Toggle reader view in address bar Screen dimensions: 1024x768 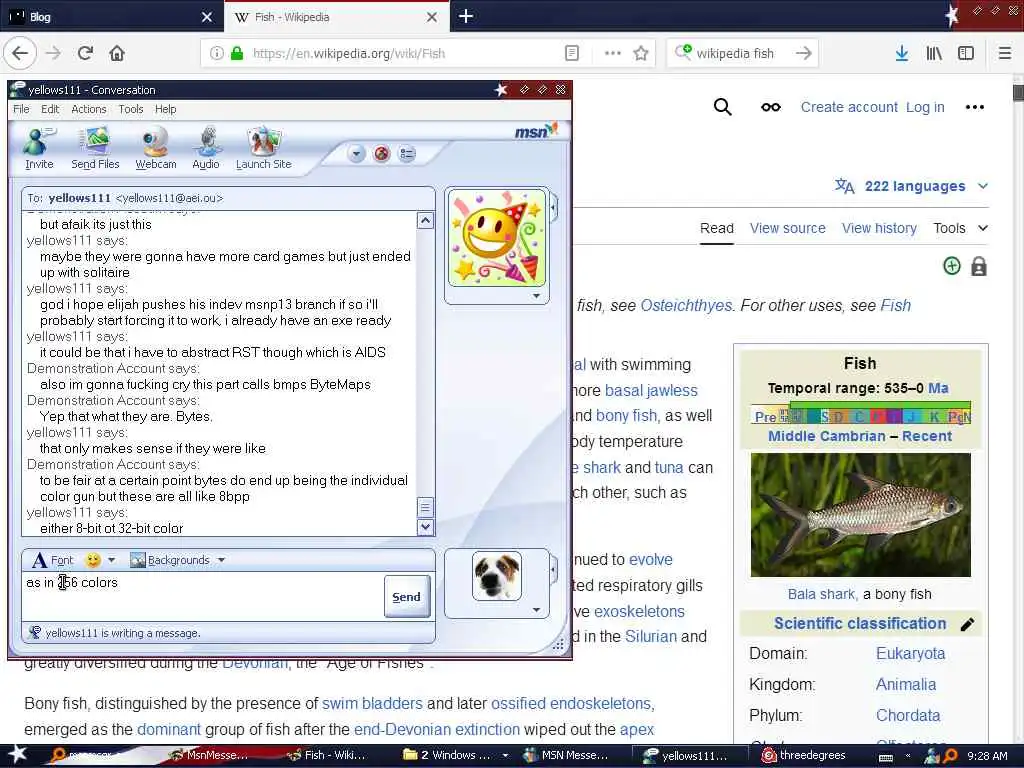[x=571, y=53]
